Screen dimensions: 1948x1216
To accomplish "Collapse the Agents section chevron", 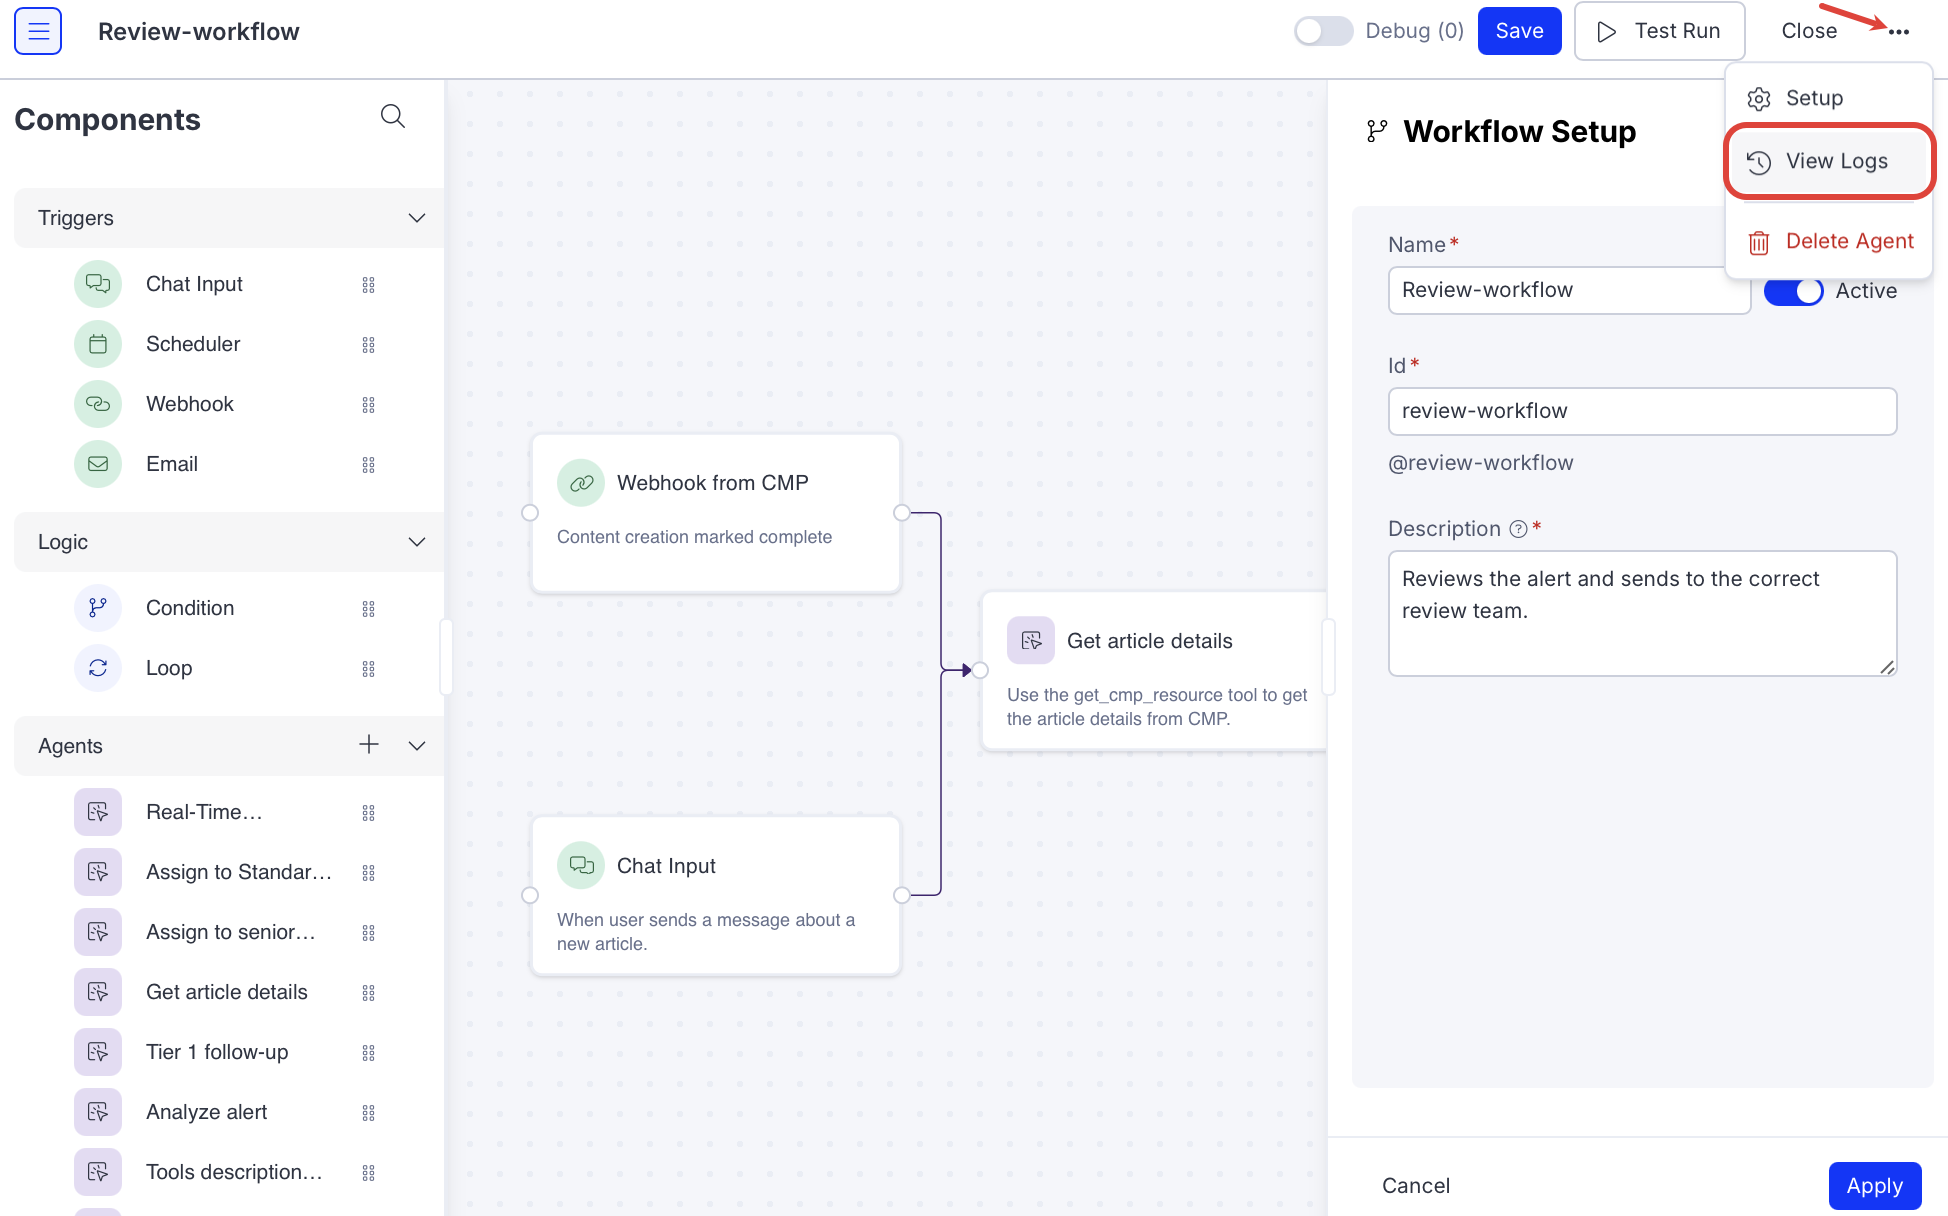I will click(x=417, y=746).
